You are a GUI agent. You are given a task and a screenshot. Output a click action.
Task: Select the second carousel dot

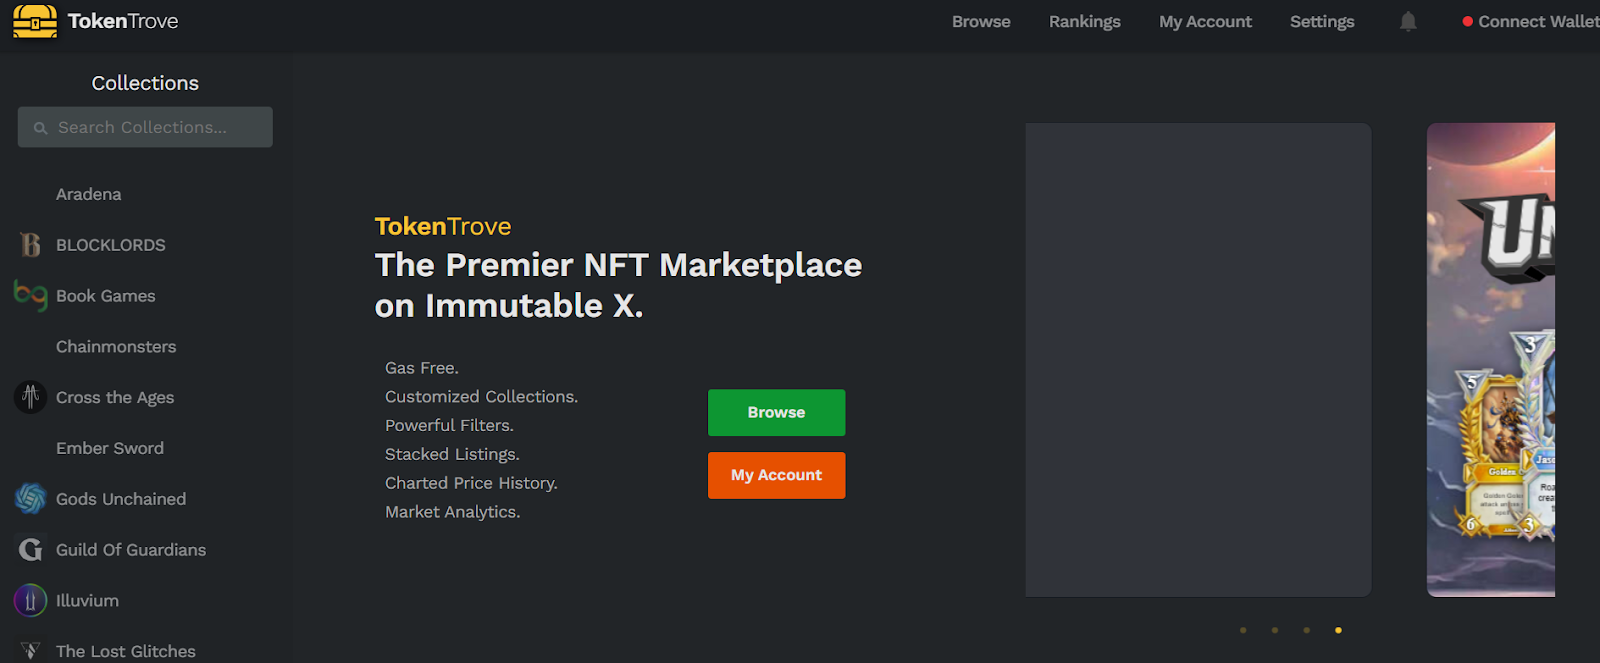pos(1275,630)
